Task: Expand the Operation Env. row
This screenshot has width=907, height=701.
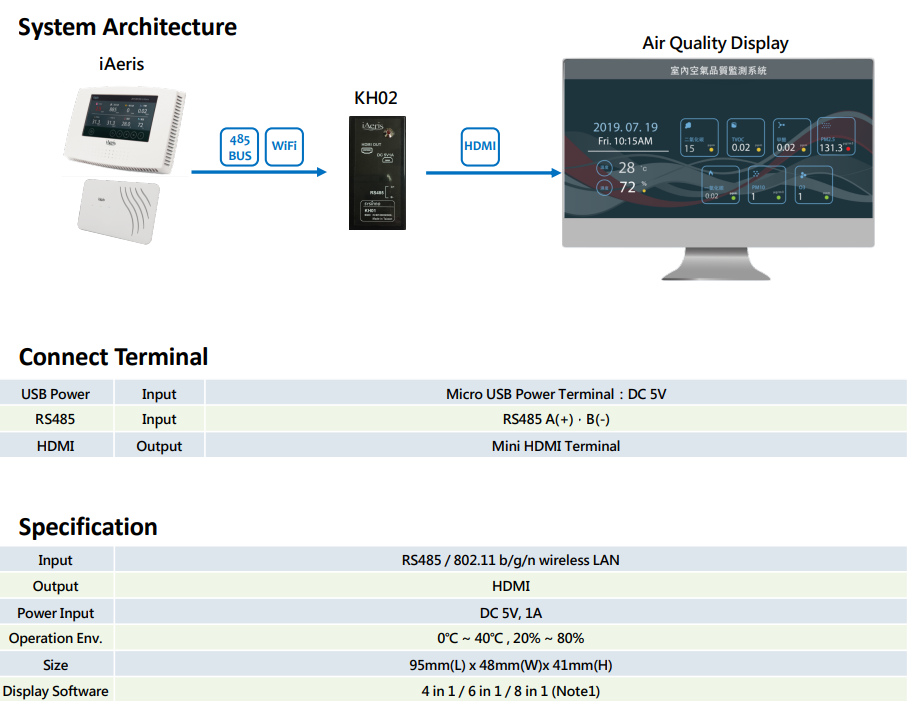Action: point(56,638)
